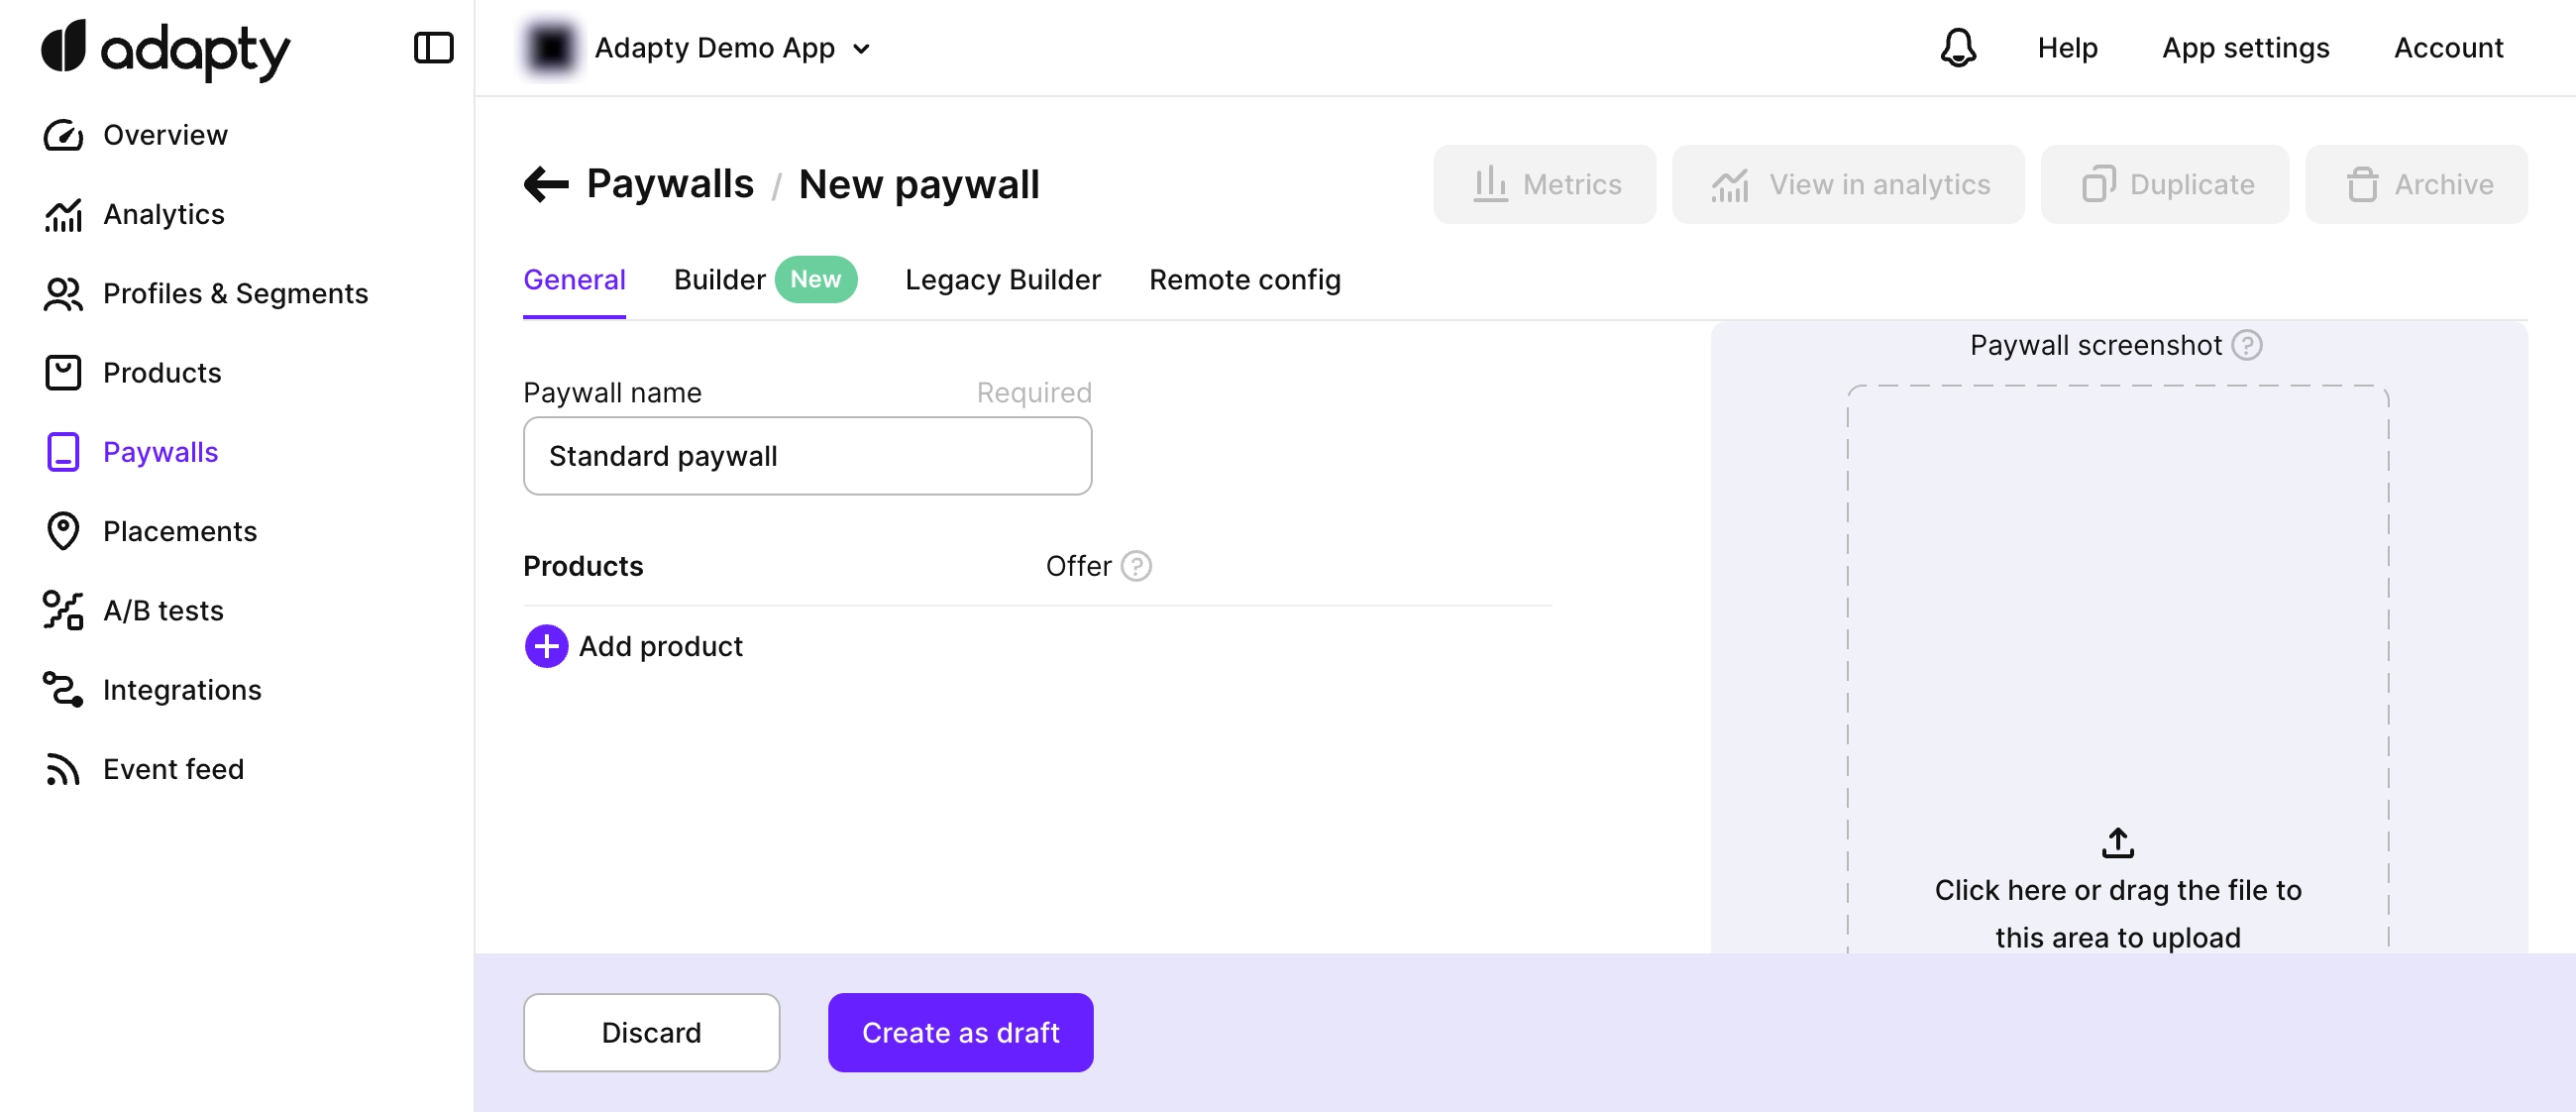Select the Legacy Builder tab
Image resolution: width=2576 pixels, height=1112 pixels.
tap(1002, 280)
